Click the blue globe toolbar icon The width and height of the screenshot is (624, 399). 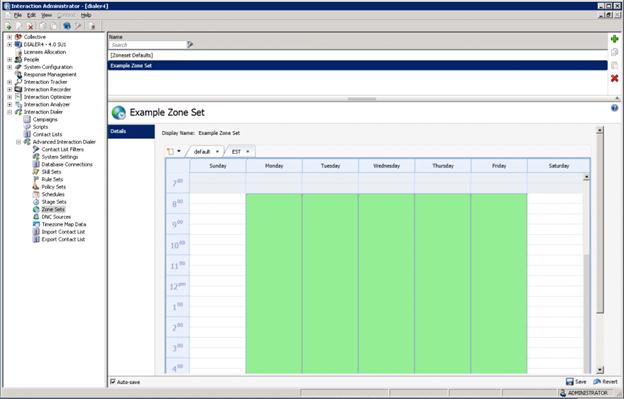pos(67,26)
